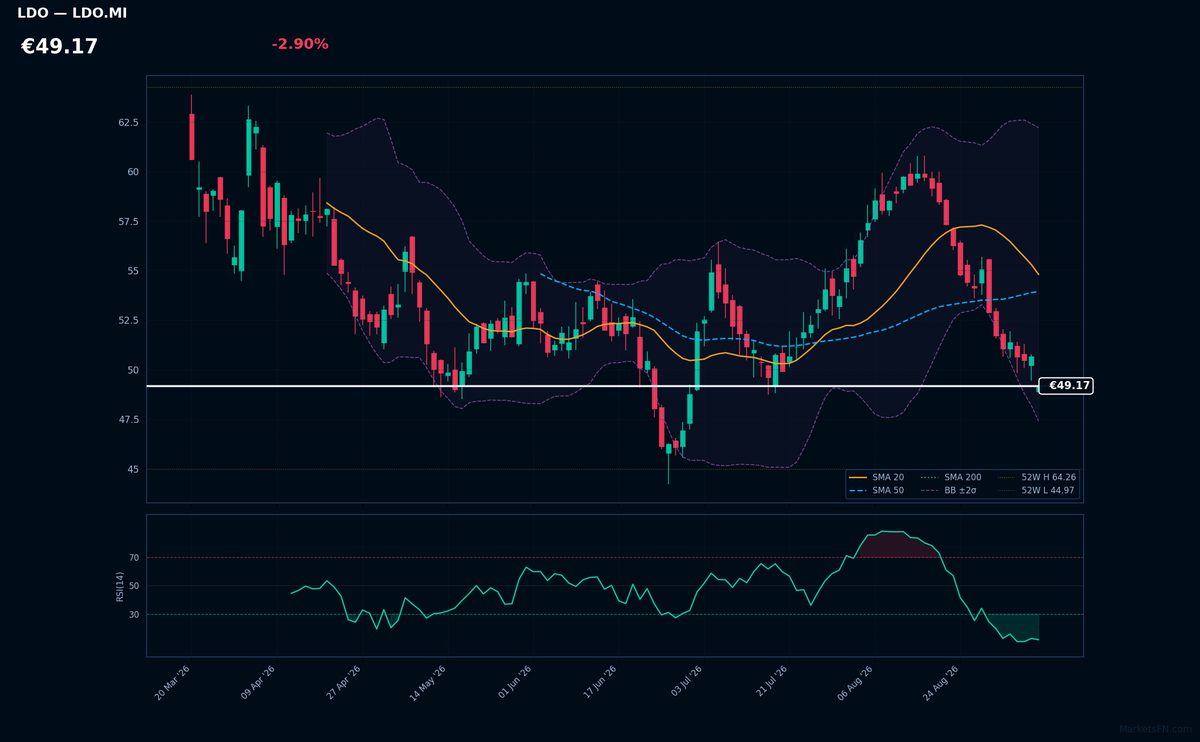1200x742 pixels.
Task: Click the 62.5 price axis label
Action: (128, 123)
